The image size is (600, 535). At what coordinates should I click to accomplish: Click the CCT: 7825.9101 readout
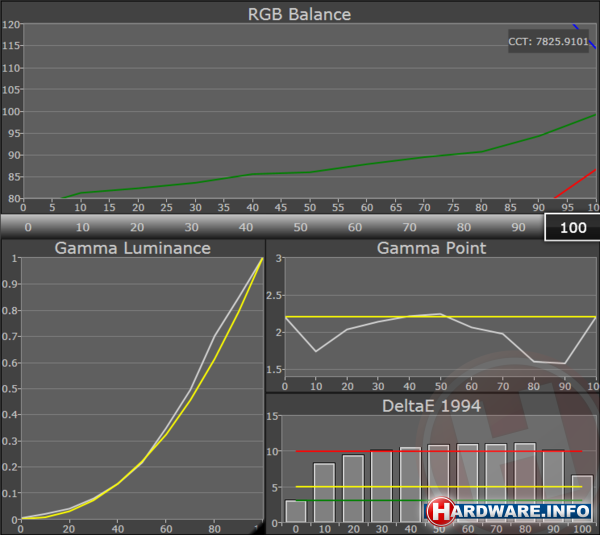click(x=548, y=41)
